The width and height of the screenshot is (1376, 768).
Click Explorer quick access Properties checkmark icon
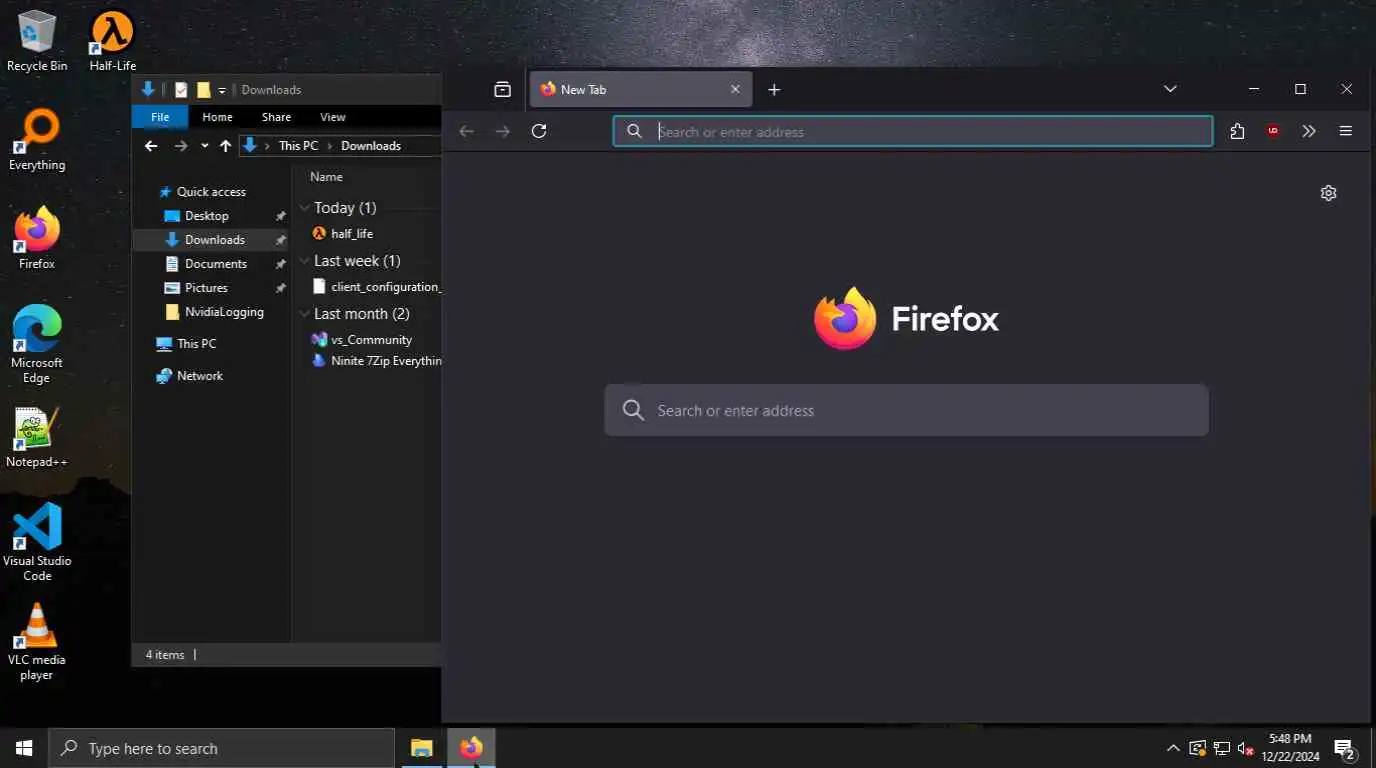(x=181, y=89)
